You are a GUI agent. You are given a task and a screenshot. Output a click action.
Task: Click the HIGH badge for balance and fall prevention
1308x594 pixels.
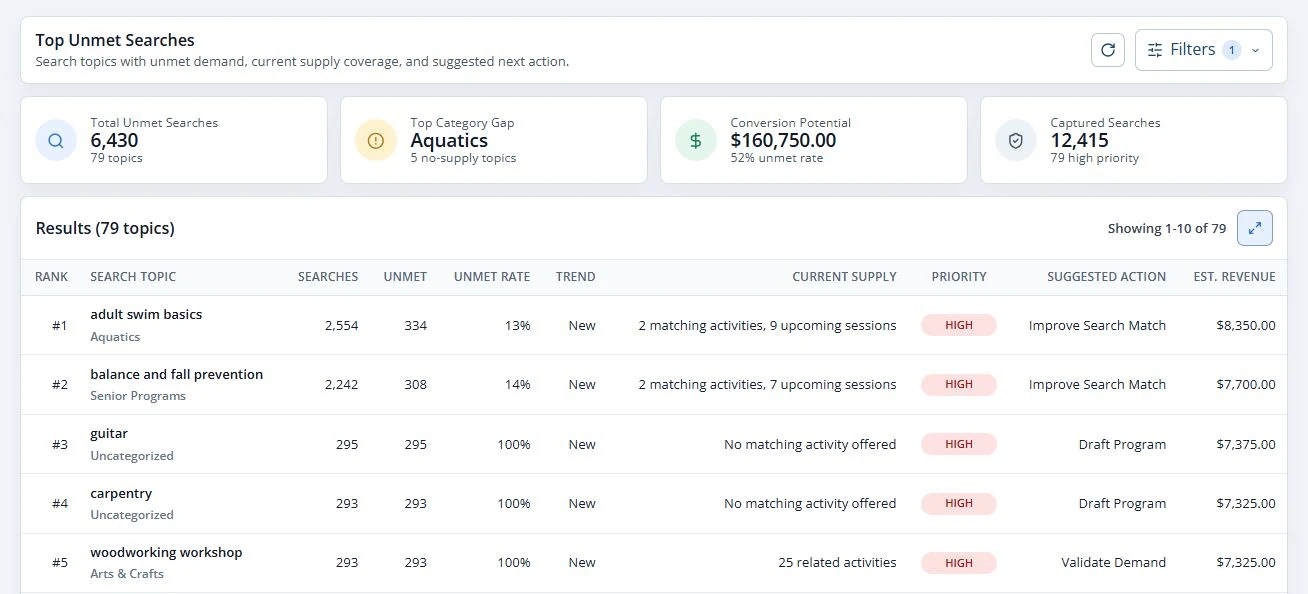pyautogui.click(x=959, y=384)
